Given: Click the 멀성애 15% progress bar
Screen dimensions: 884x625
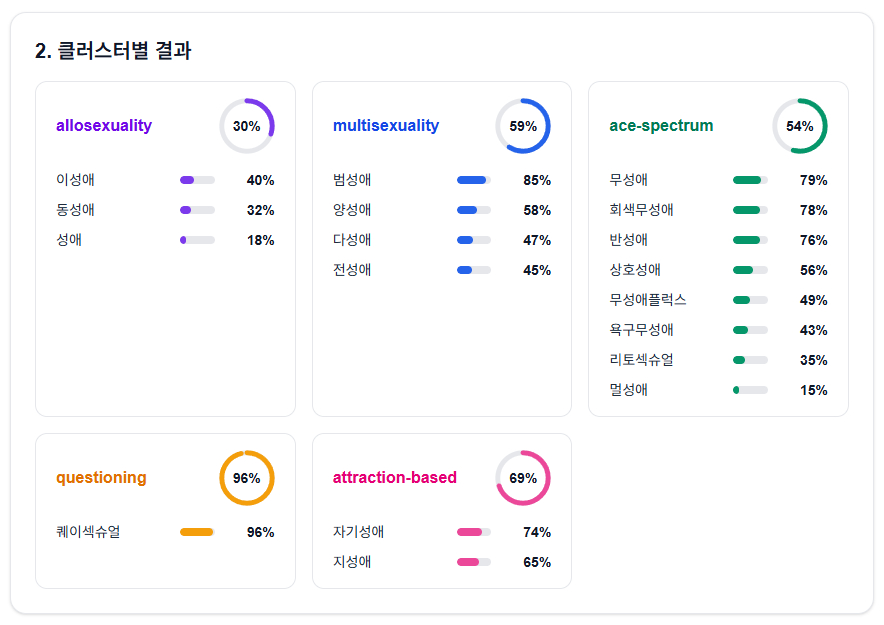Looking at the screenshot, I should pyautogui.click(x=750, y=390).
